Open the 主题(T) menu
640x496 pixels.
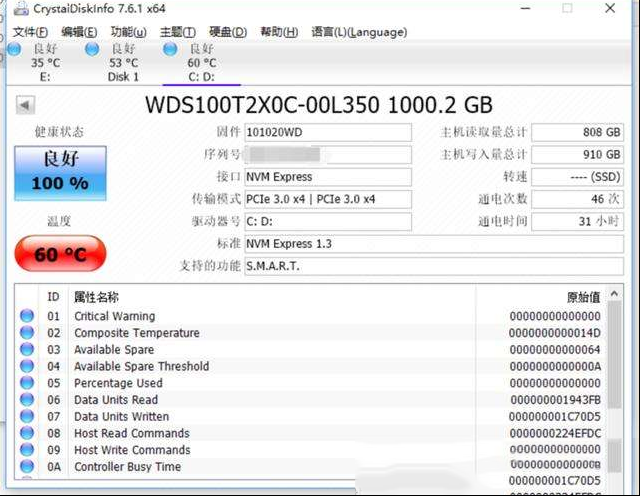point(178,32)
